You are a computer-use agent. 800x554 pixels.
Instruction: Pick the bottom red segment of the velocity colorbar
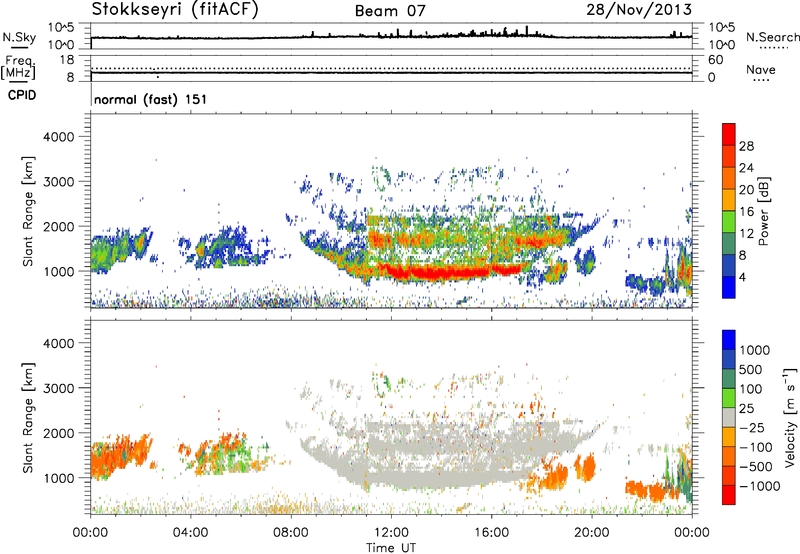729,495
